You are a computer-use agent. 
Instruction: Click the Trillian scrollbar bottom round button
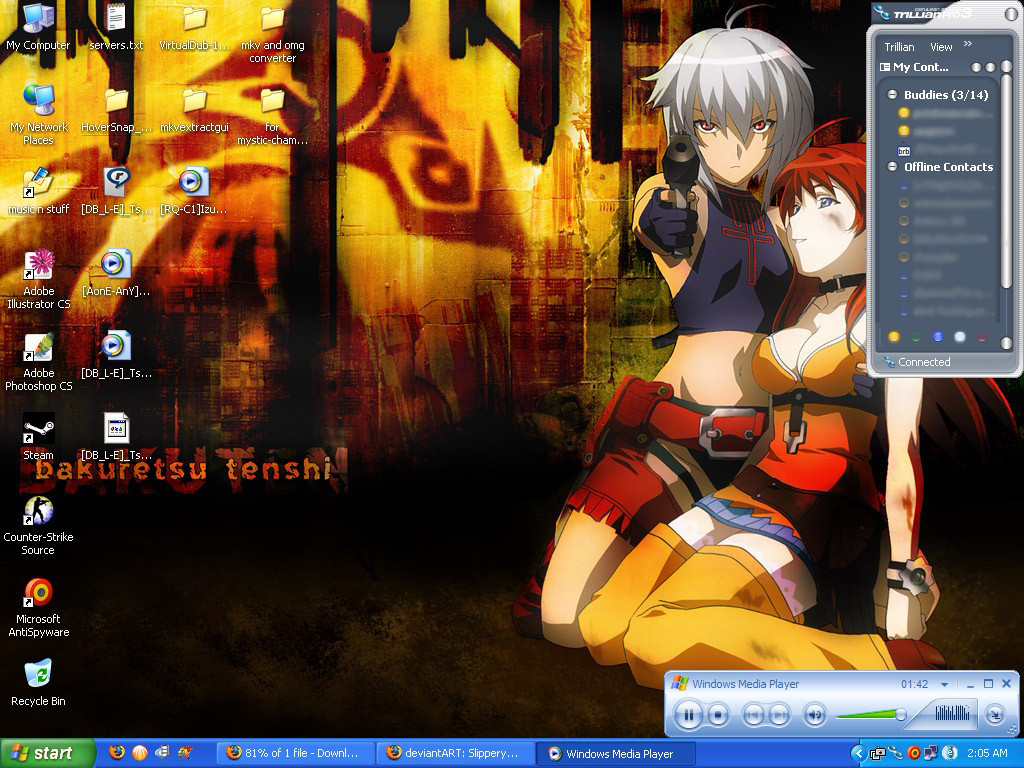(1006, 343)
